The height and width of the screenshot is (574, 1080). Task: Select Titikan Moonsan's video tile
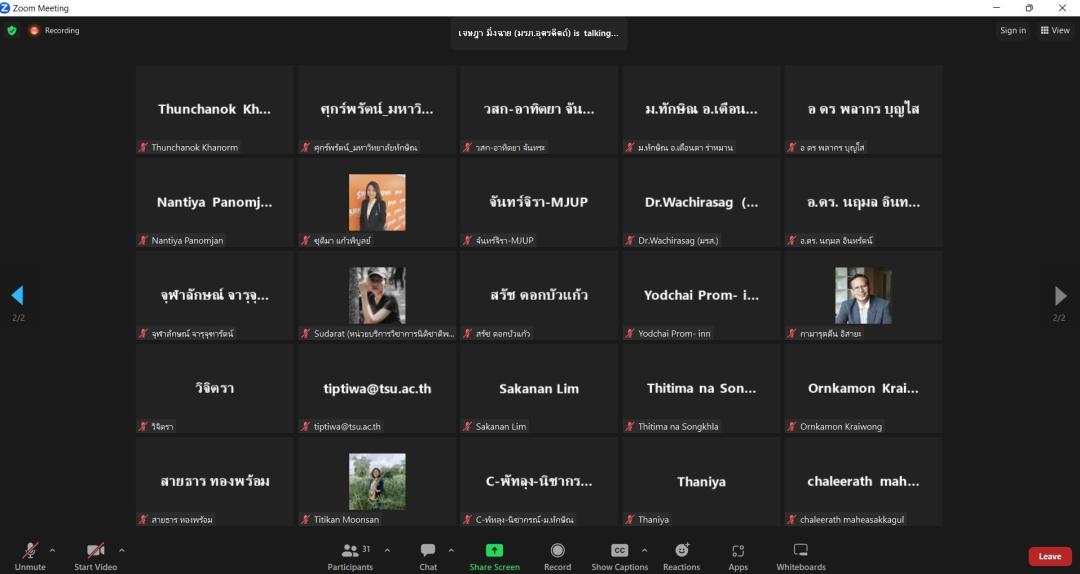point(377,481)
